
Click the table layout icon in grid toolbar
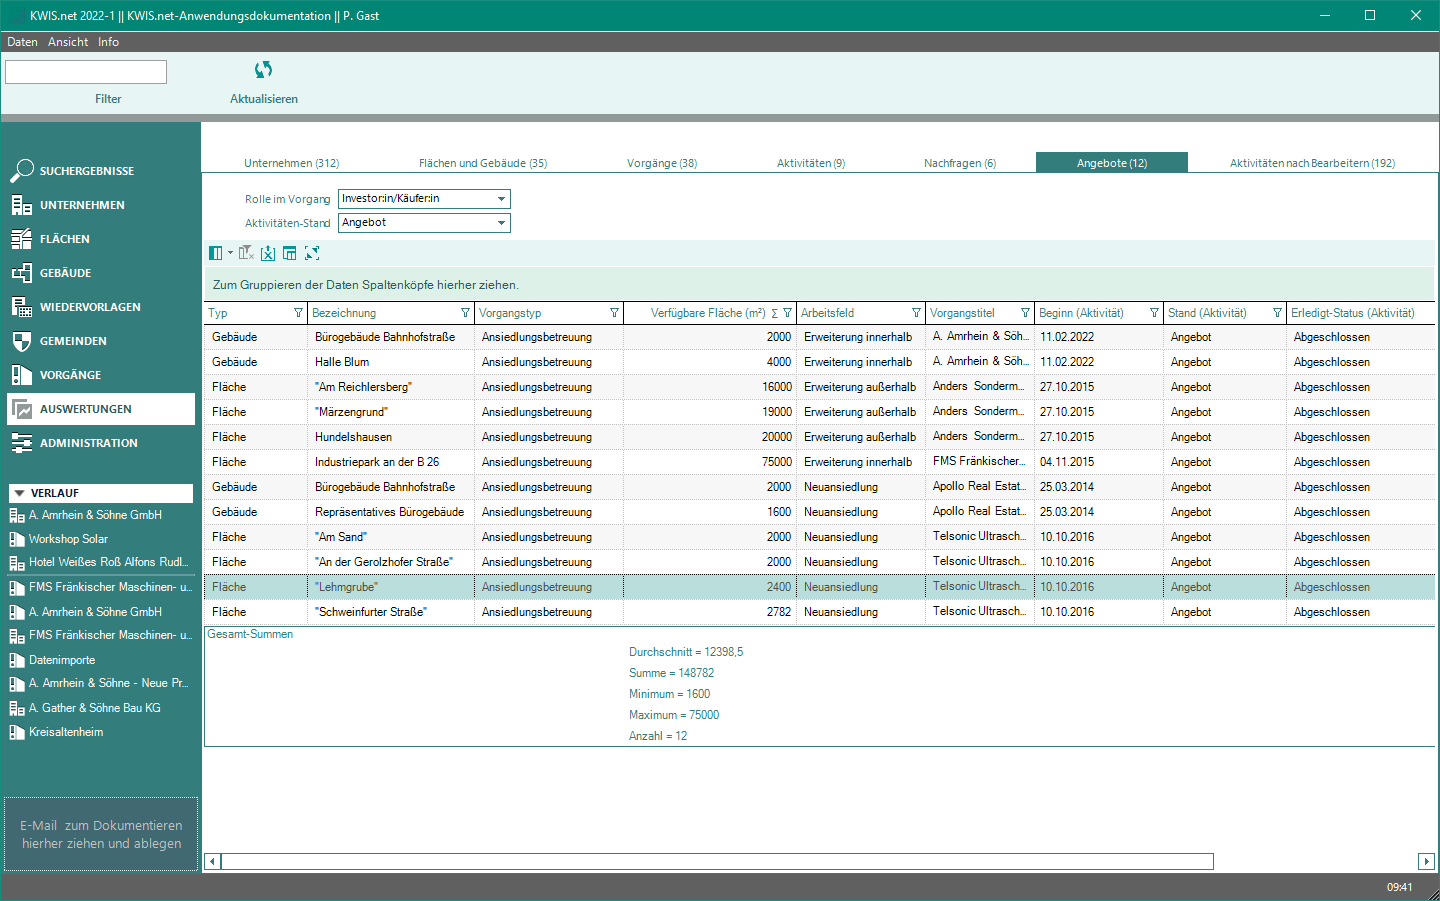point(289,253)
